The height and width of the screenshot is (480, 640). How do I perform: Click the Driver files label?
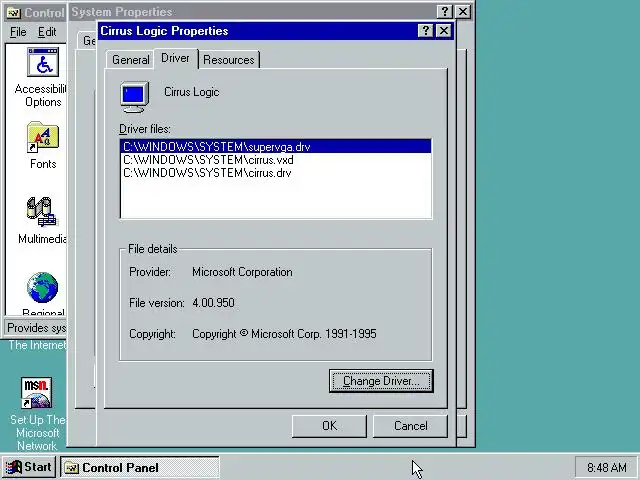[x=144, y=129]
